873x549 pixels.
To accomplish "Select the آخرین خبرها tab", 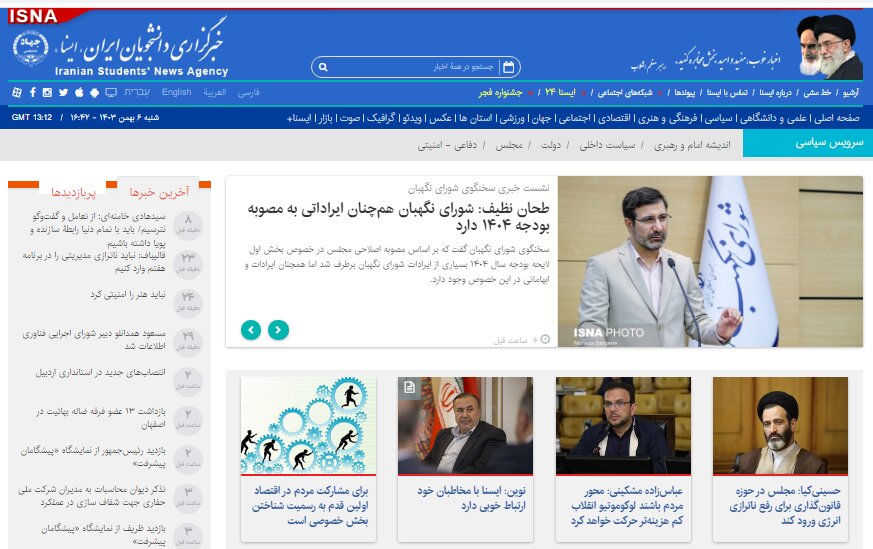I will point(159,192).
